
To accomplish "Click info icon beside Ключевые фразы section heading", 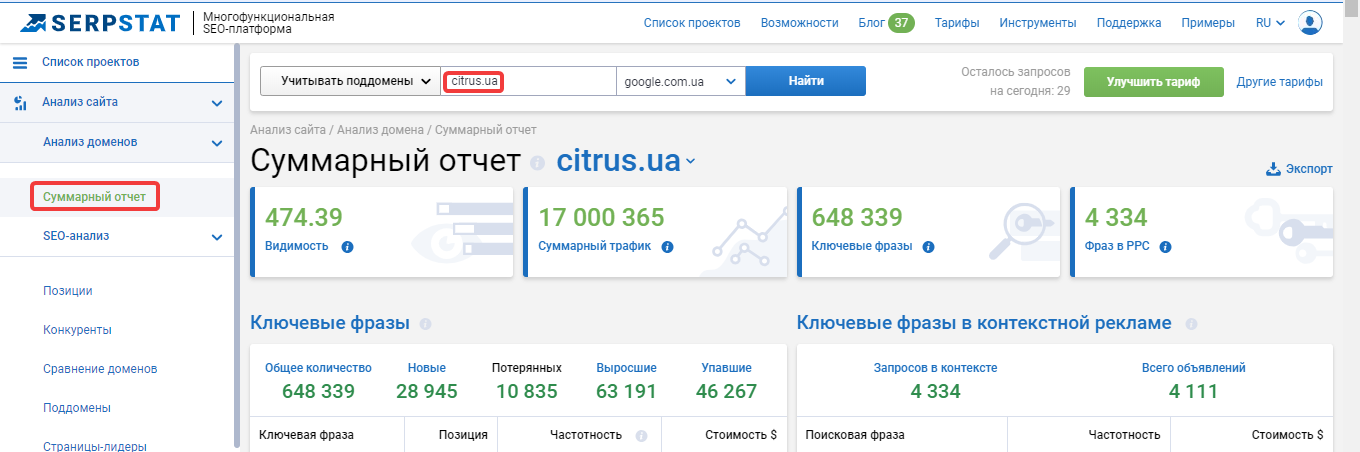I will (x=425, y=324).
